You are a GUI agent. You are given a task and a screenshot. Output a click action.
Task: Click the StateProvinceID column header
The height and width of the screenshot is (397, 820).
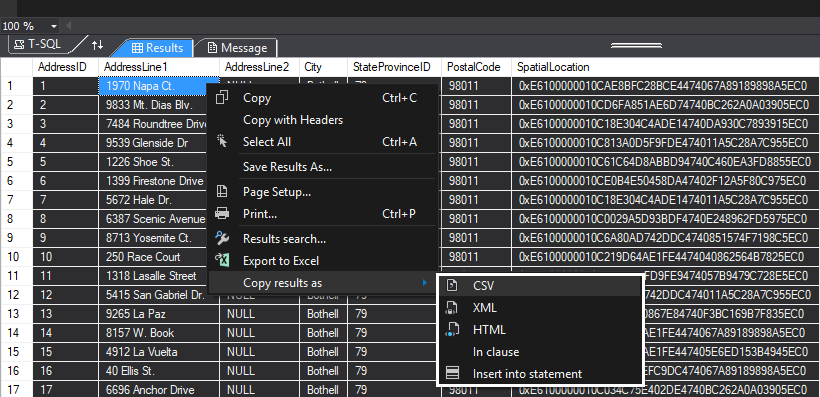pyautogui.click(x=394, y=67)
